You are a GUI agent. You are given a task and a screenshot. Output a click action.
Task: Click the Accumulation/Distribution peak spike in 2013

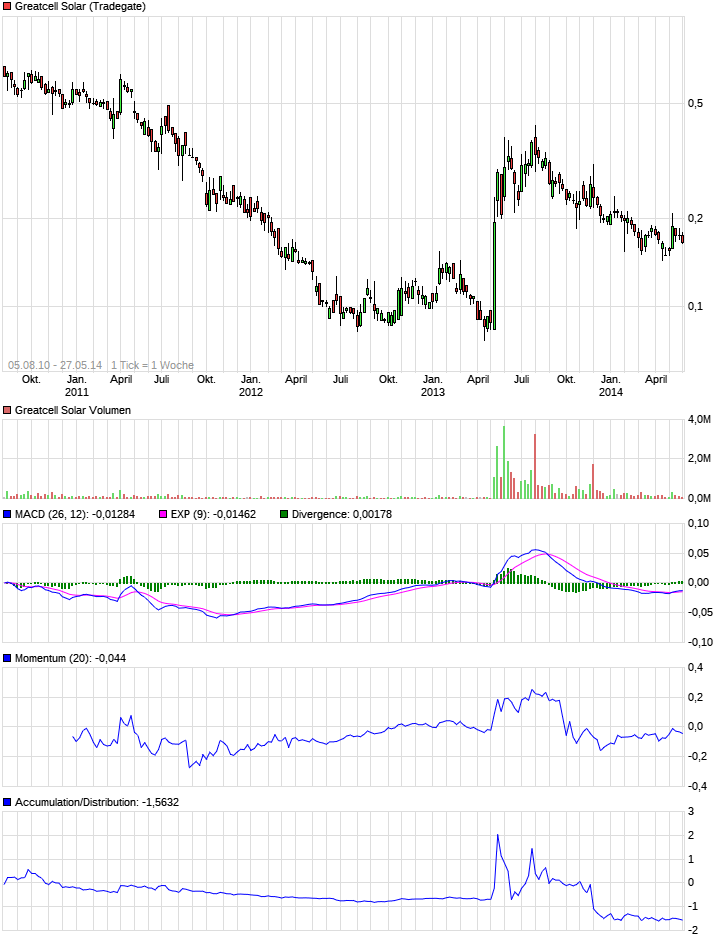498,836
